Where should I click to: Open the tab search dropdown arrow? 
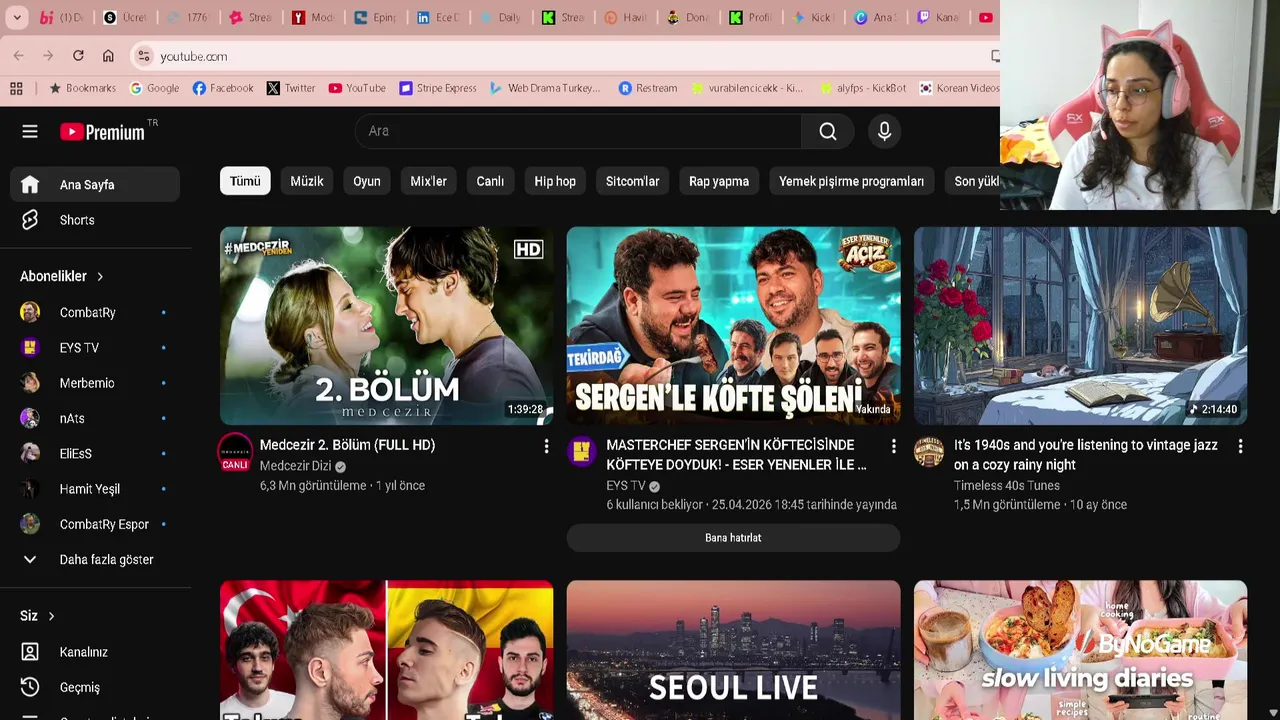point(17,17)
